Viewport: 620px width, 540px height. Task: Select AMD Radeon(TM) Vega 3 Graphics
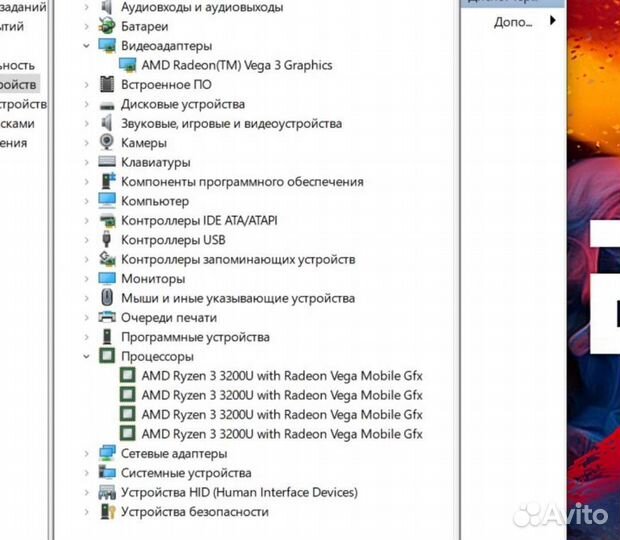237,65
